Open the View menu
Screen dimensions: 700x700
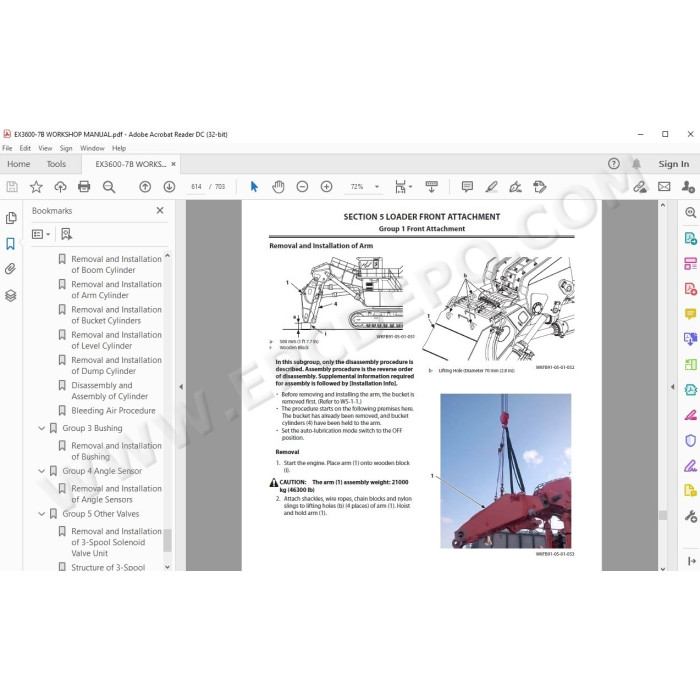click(45, 148)
